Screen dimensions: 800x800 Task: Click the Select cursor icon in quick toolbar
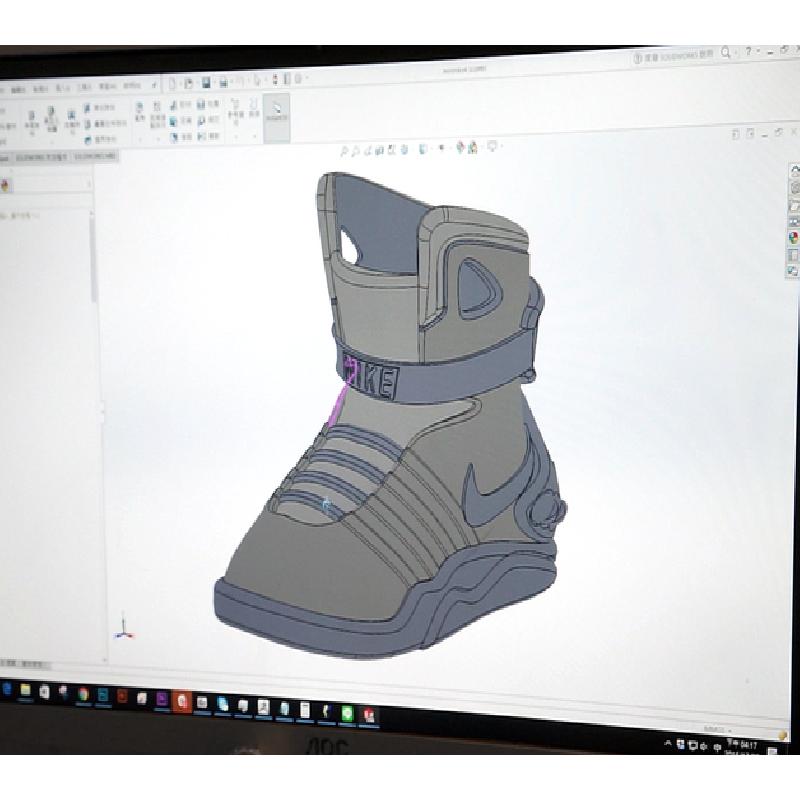(x=258, y=81)
